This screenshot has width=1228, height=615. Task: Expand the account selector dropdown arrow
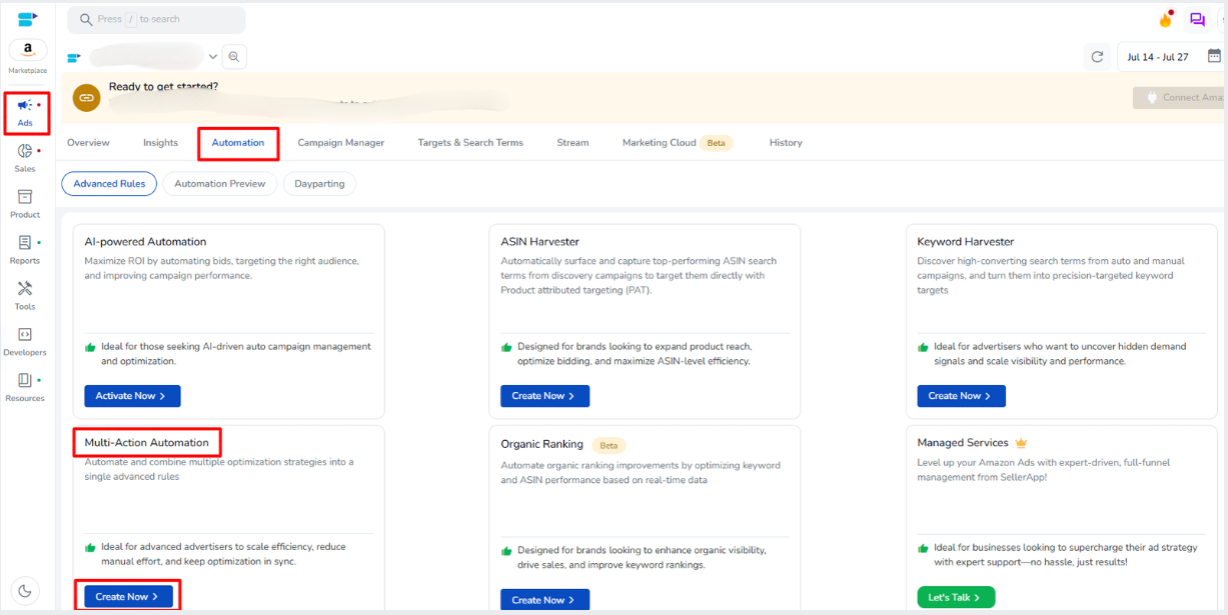tap(212, 57)
